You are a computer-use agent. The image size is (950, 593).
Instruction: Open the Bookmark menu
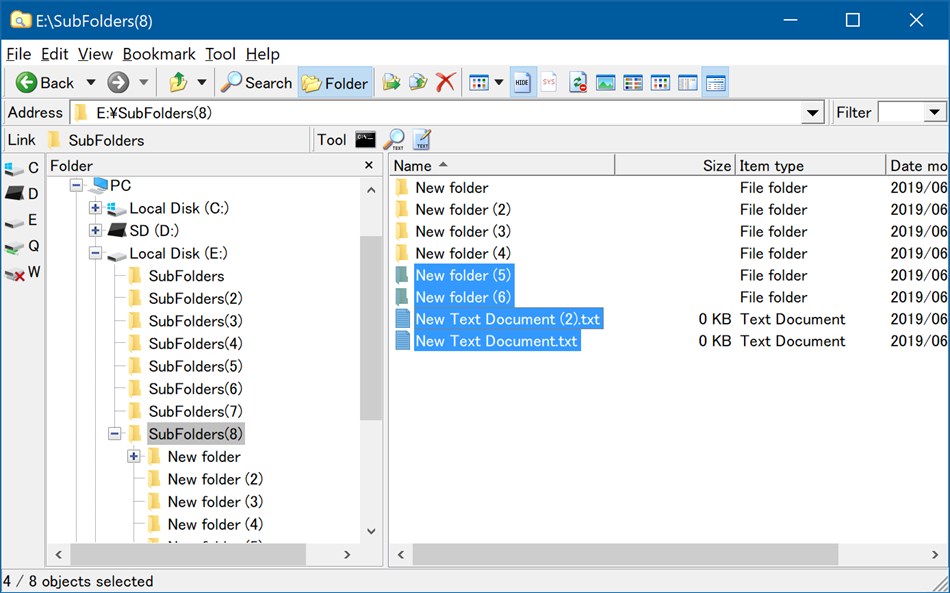click(159, 54)
